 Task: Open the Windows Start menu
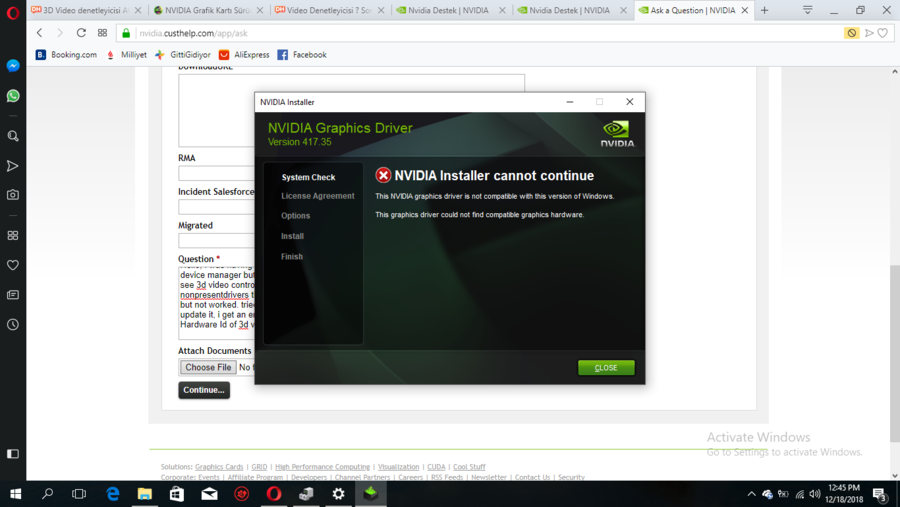tap(15, 494)
